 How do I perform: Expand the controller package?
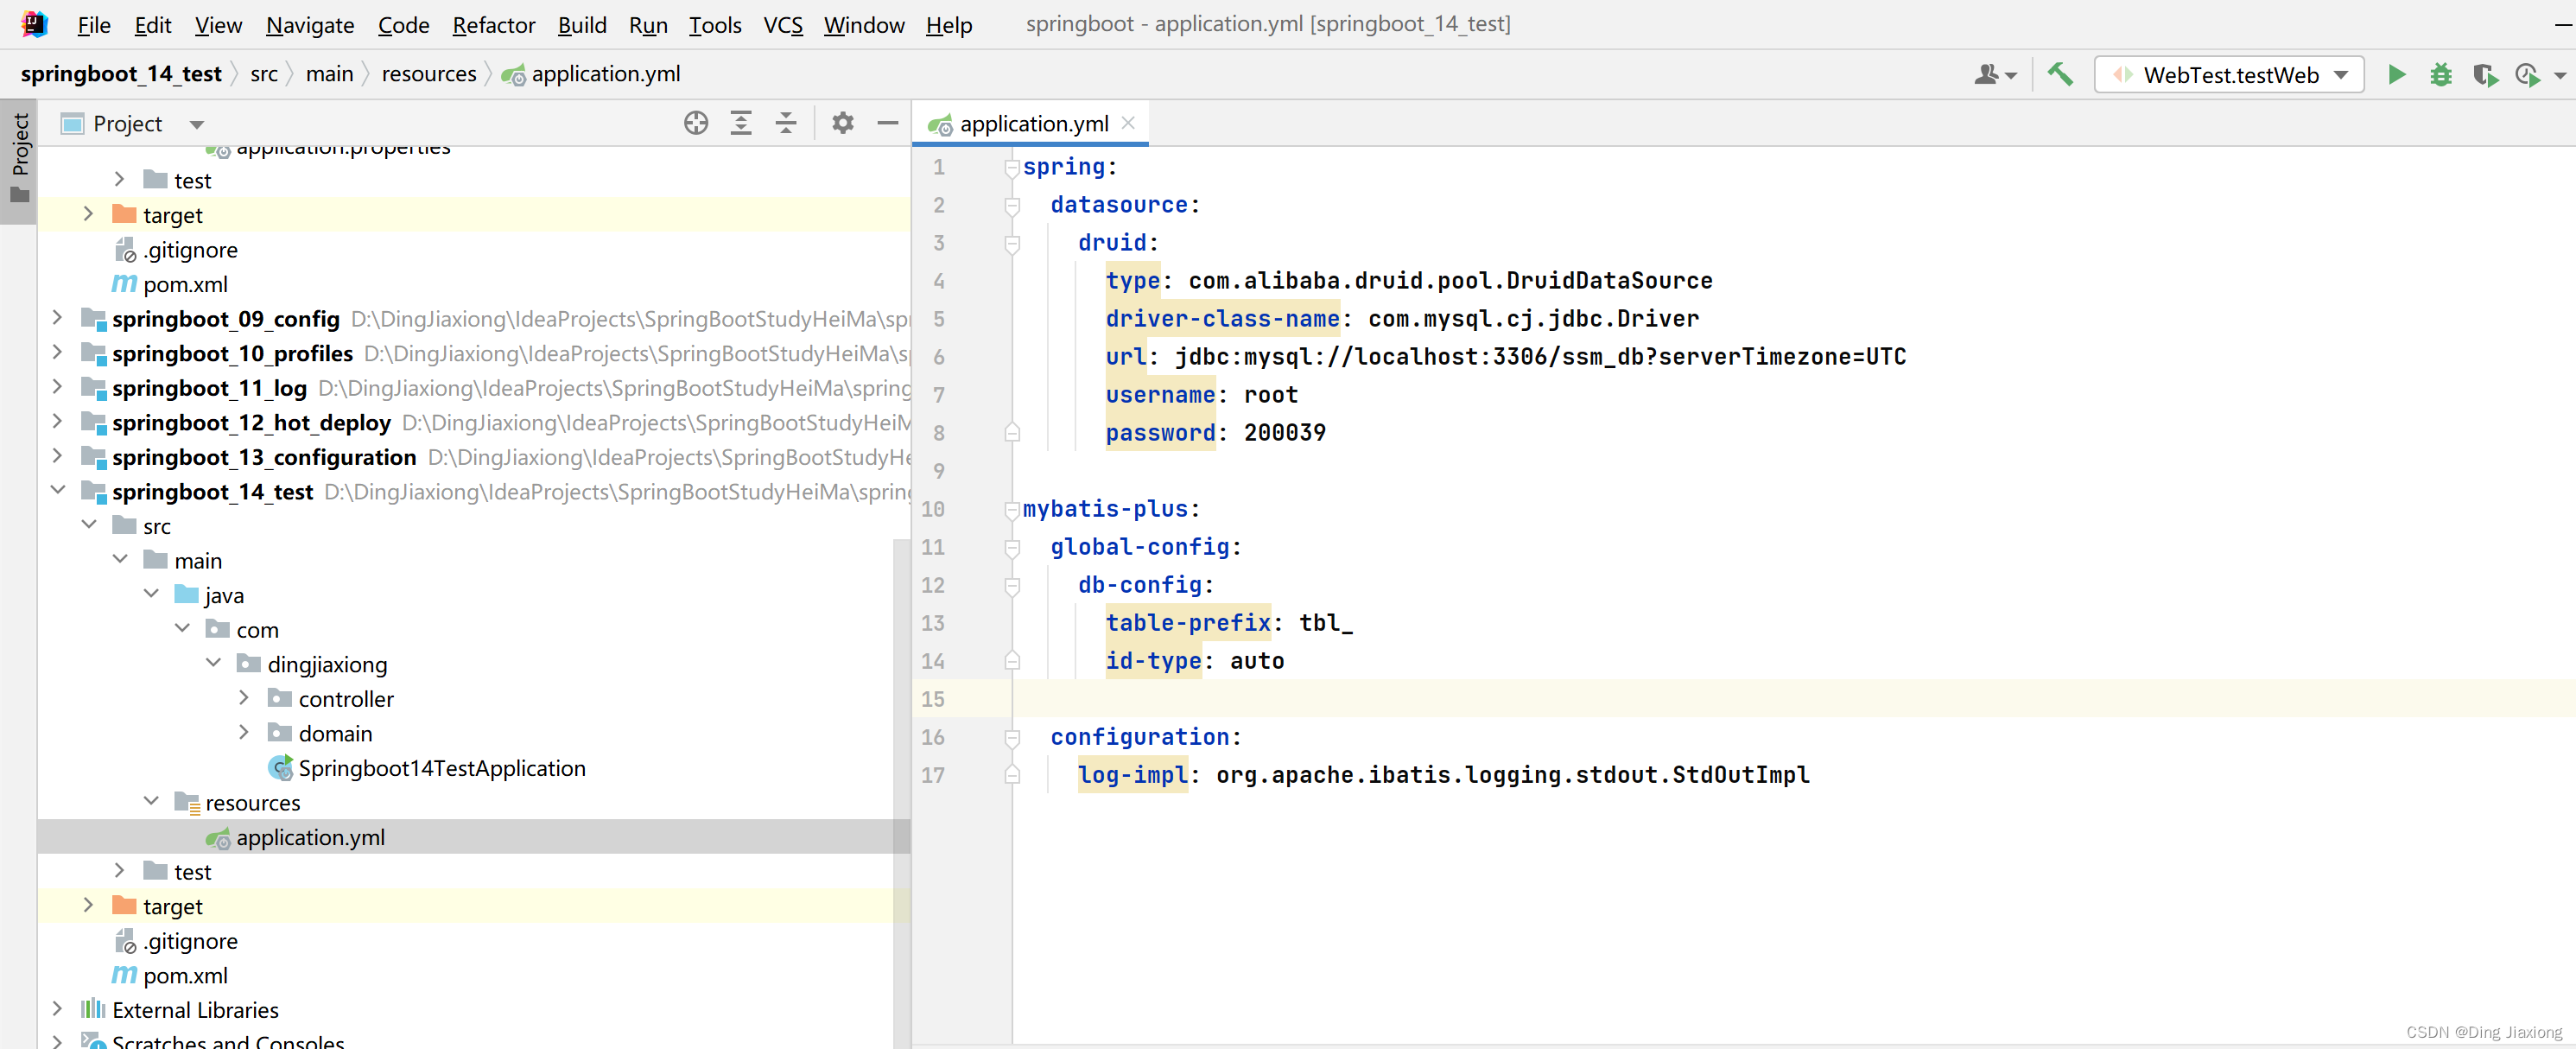pyautogui.click(x=244, y=698)
